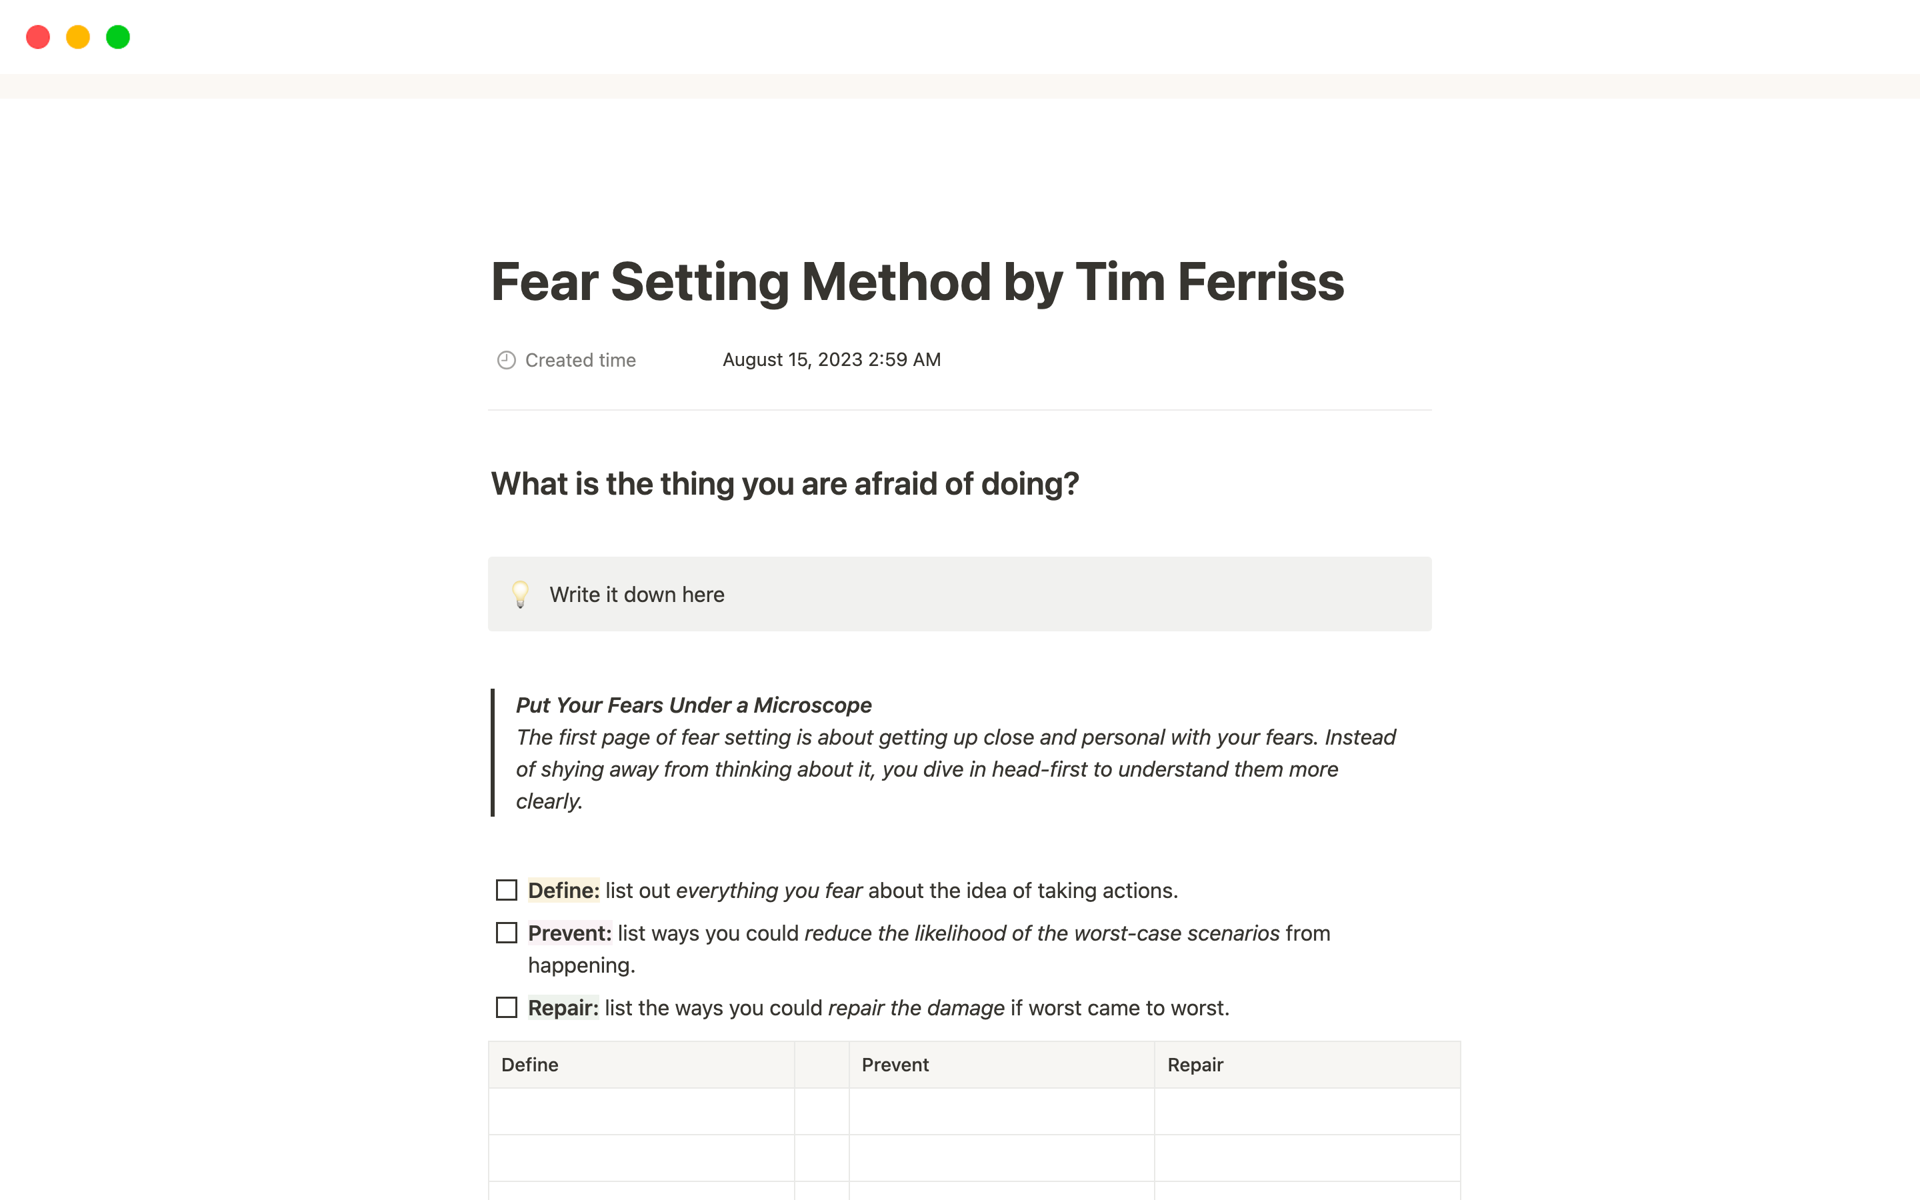Select the Define column header
Image resolution: width=1920 pixels, height=1200 pixels.
click(529, 1065)
